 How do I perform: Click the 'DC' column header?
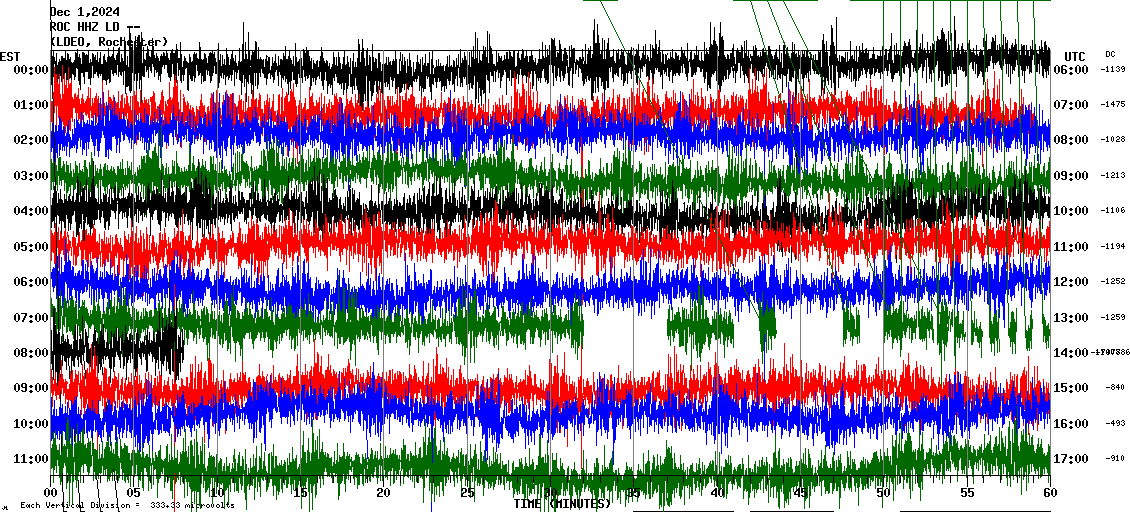click(x=1110, y=54)
